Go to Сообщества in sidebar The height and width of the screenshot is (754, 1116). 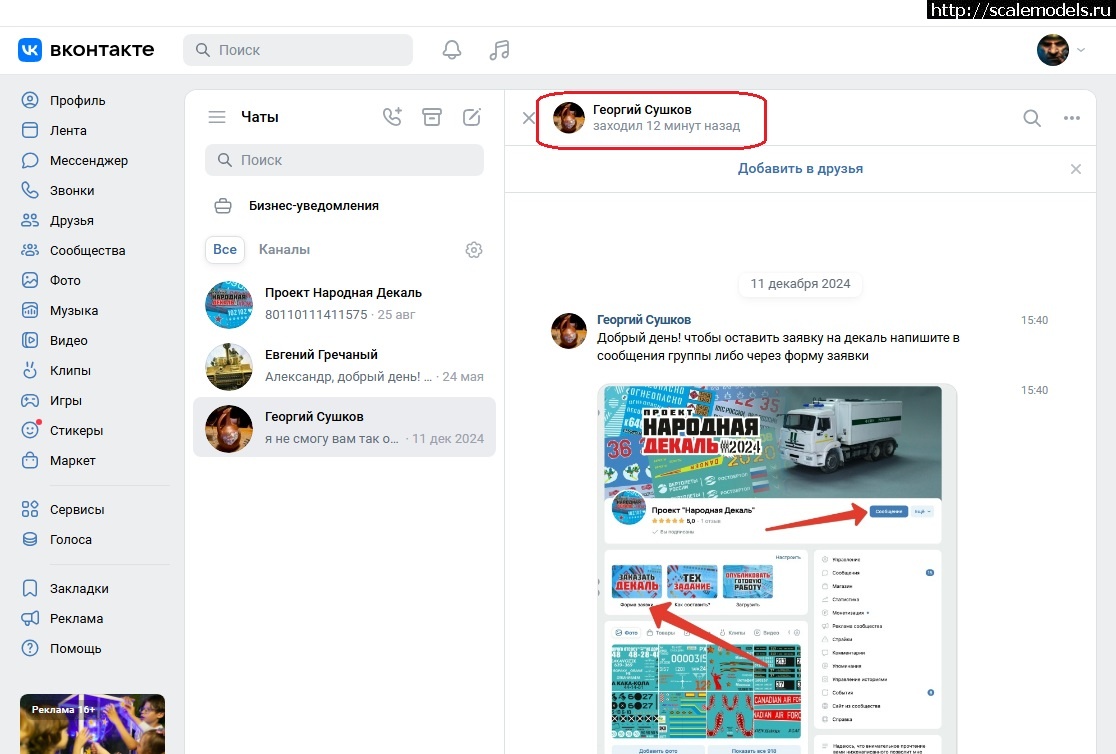click(87, 250)
